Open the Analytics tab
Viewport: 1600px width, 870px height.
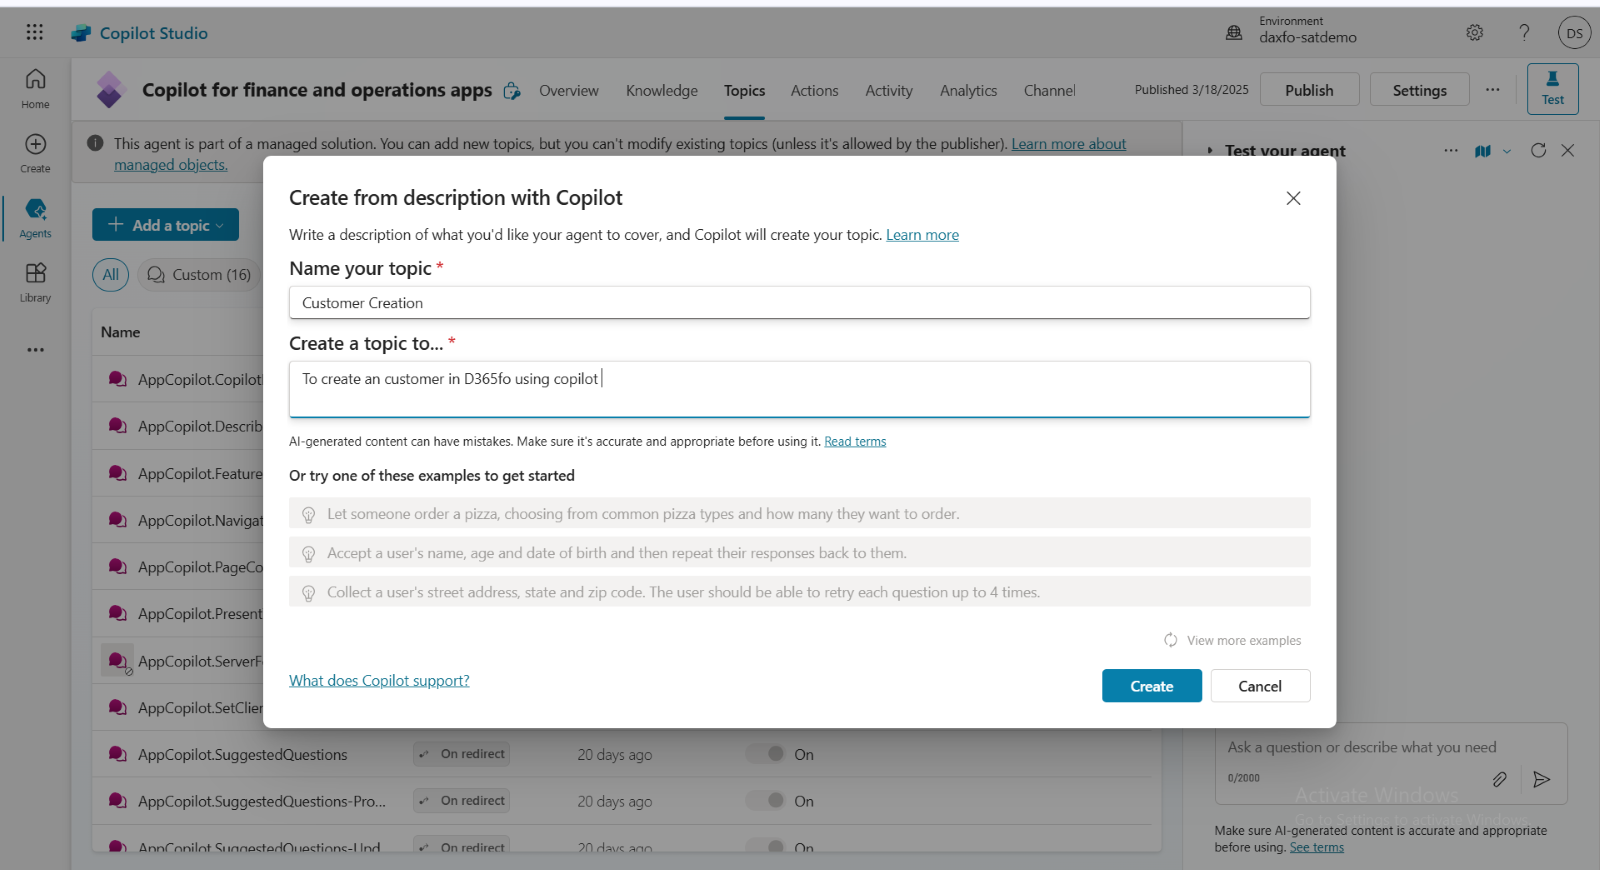point(968,90)
